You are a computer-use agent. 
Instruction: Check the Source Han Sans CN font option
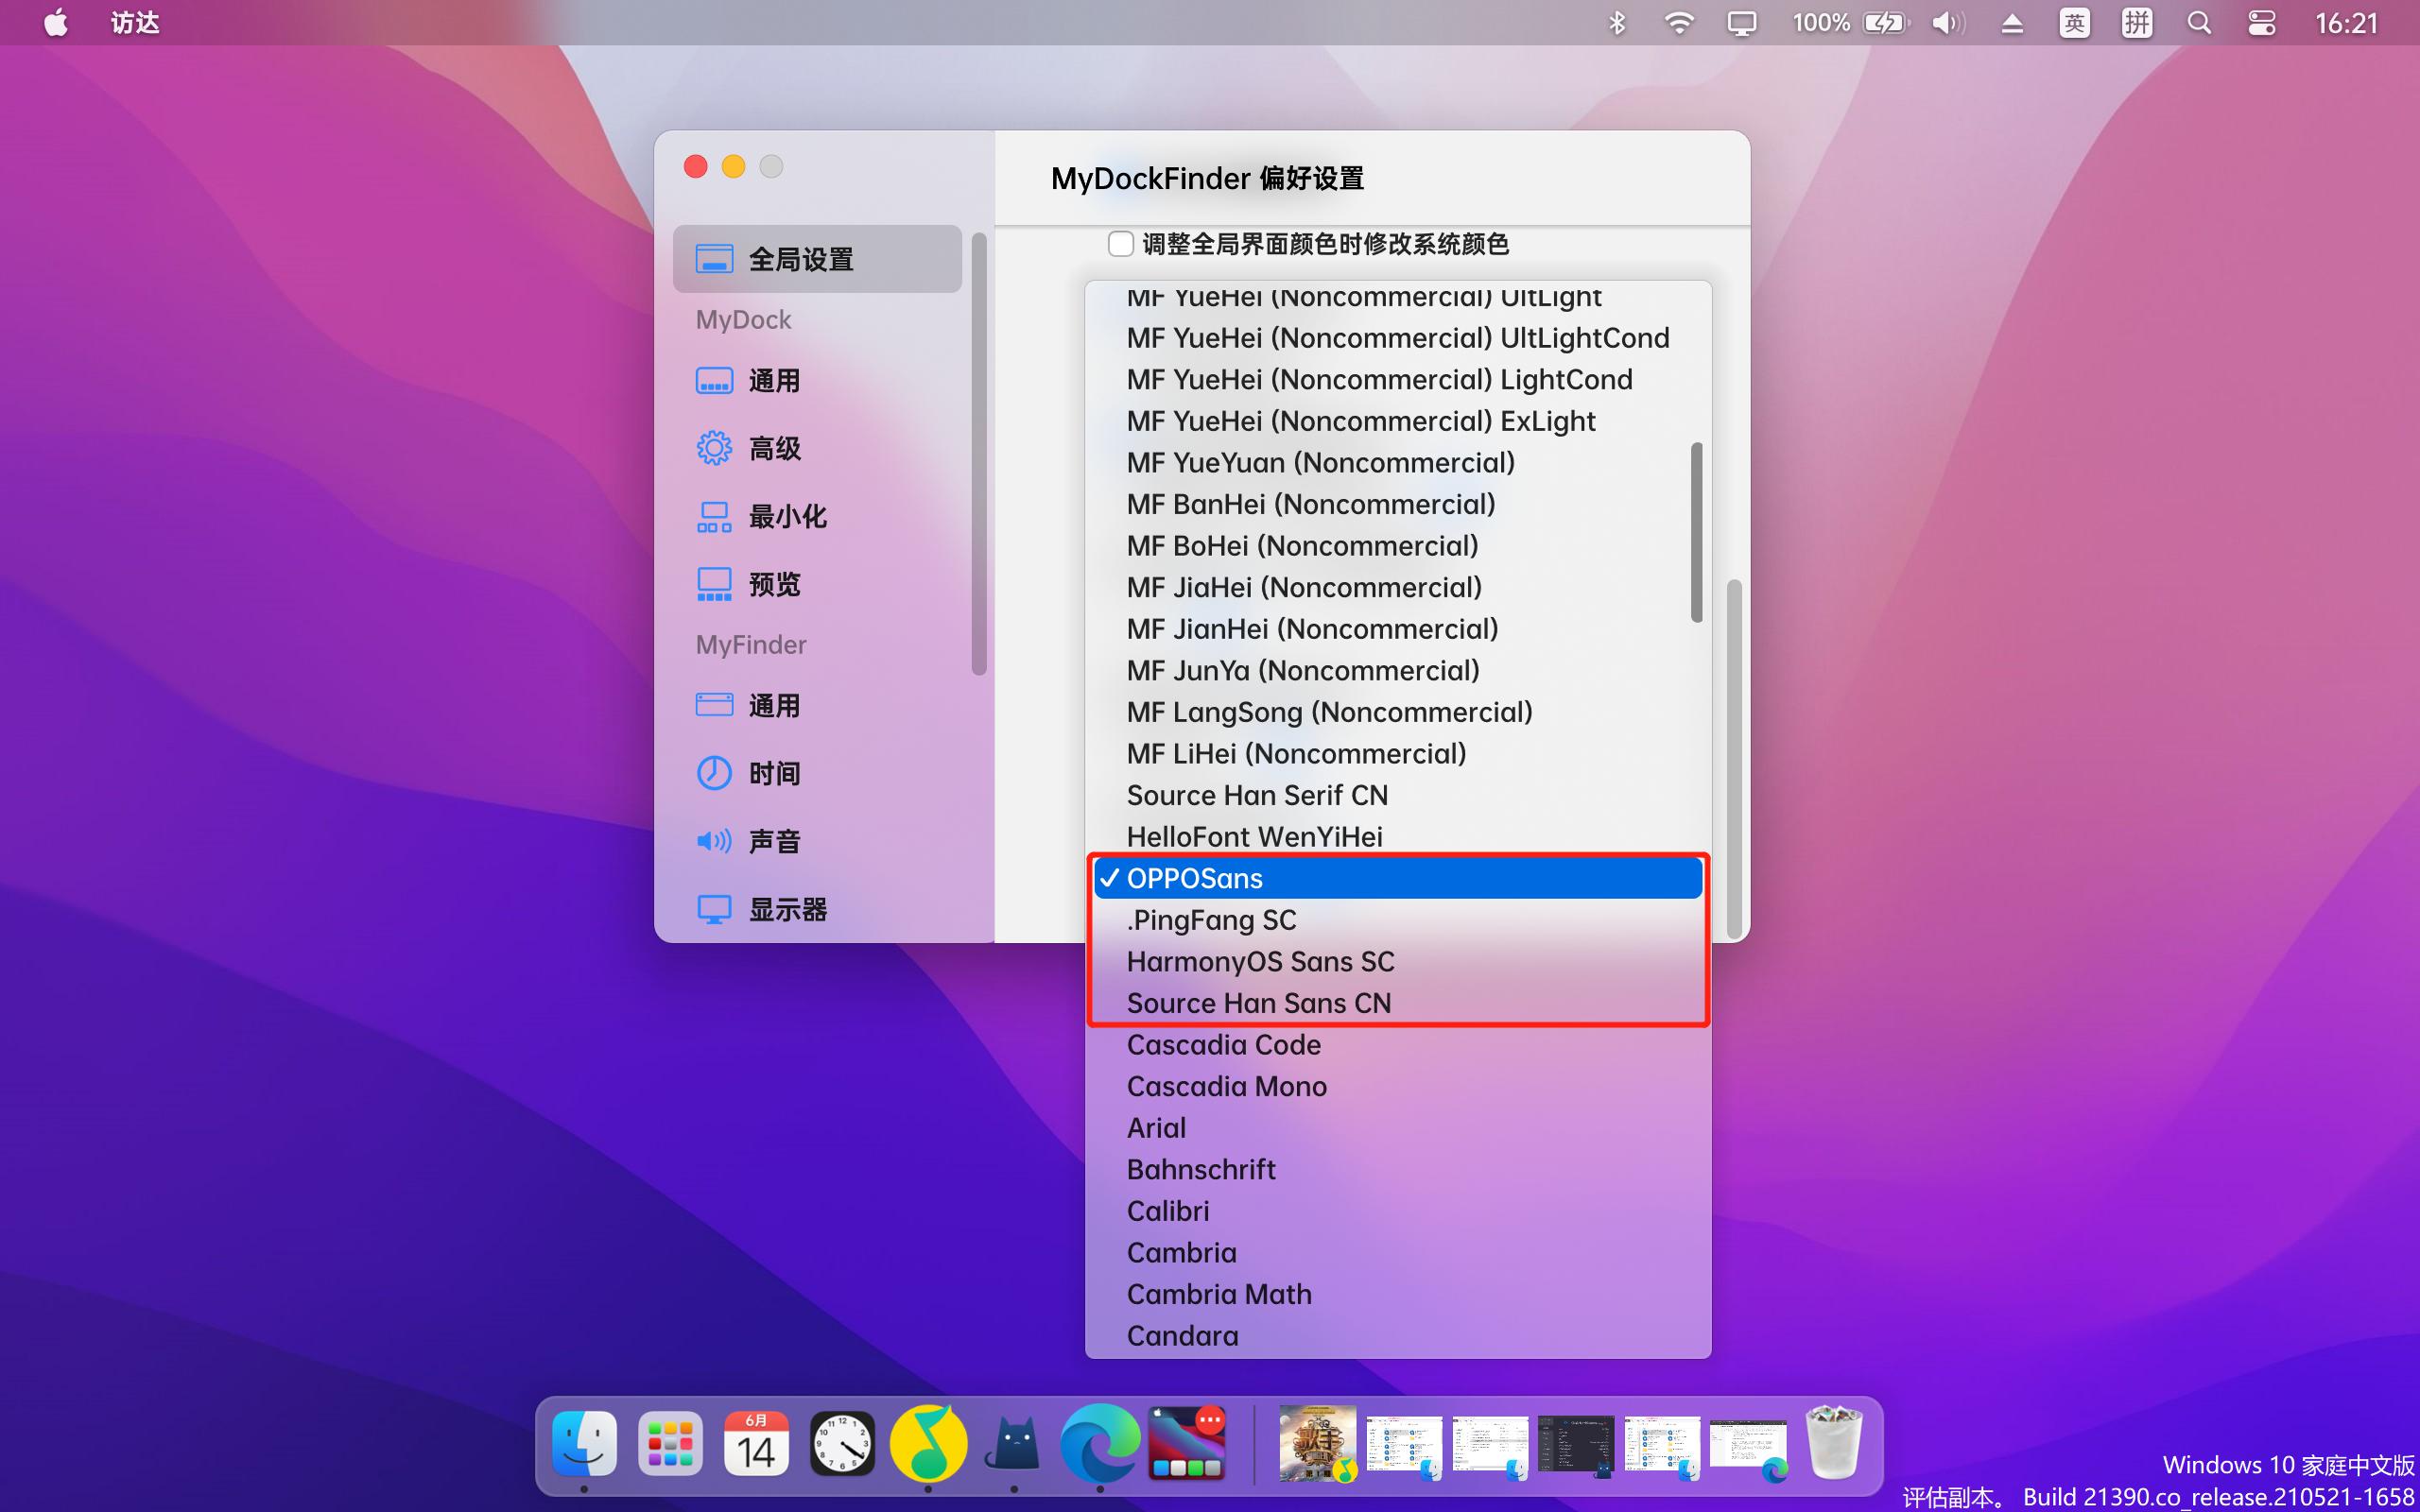(1258, 1003)
